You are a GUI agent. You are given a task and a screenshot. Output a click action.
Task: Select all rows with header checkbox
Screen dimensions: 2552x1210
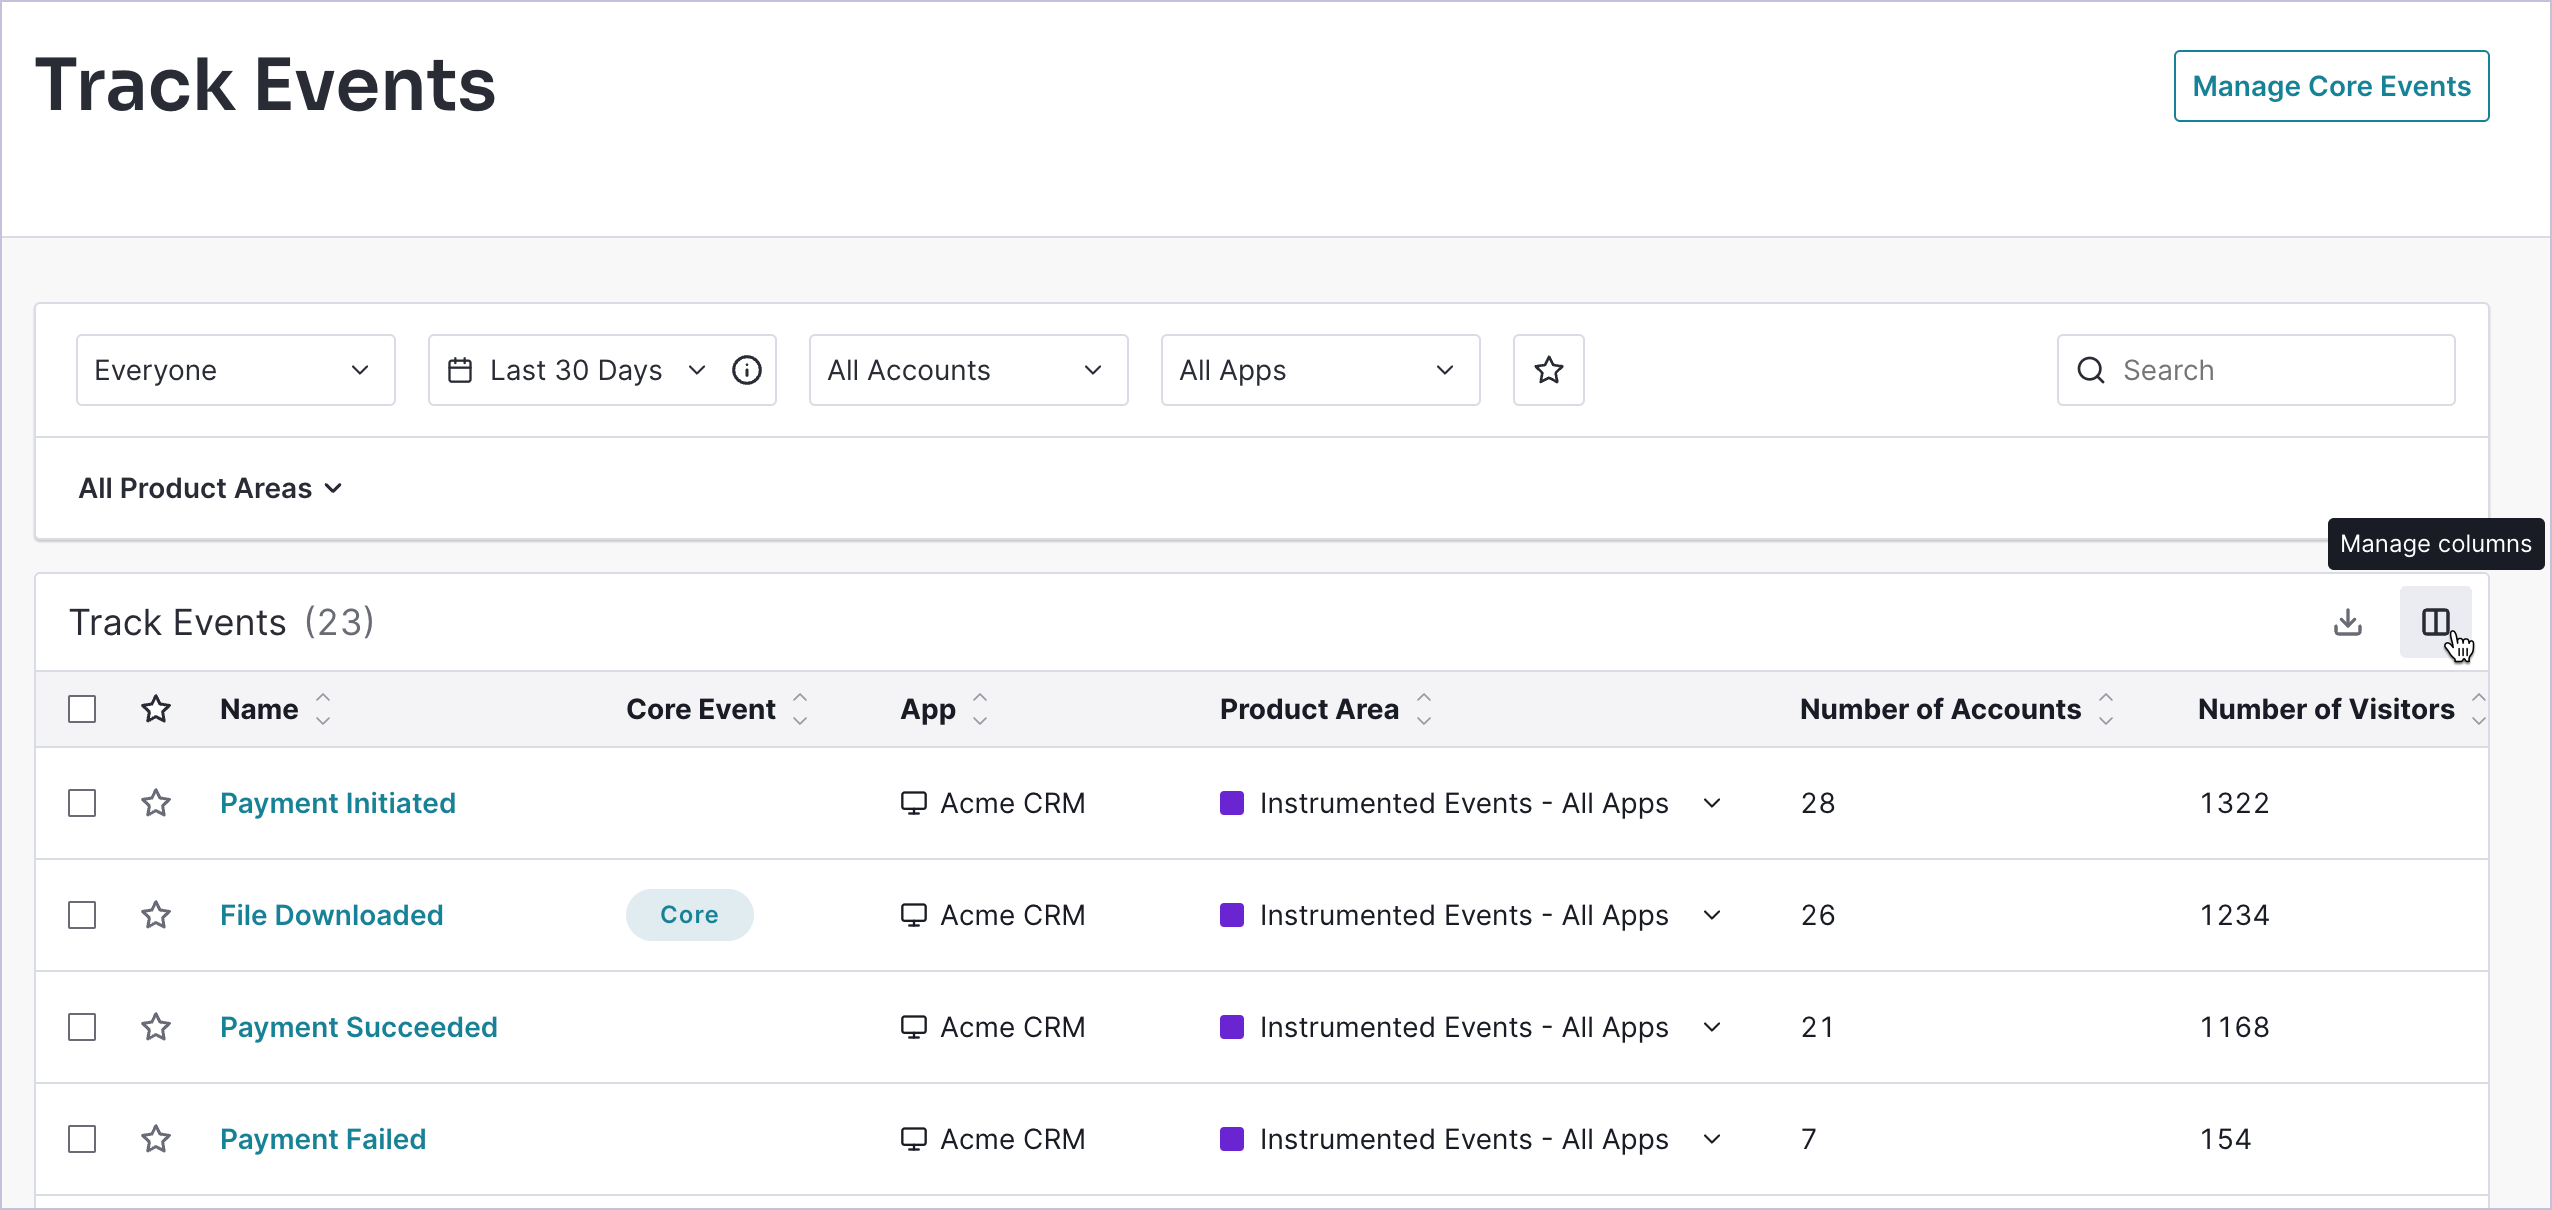(82, 709)
